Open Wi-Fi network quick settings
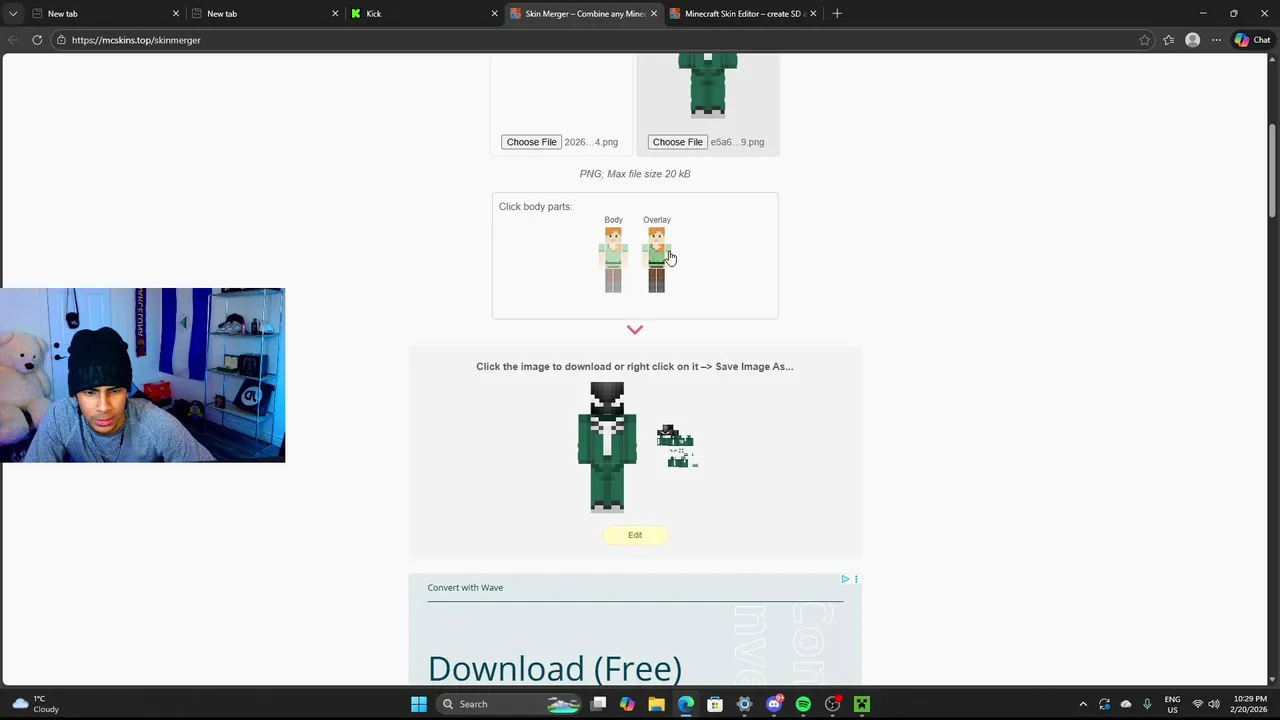 click(1198, 704)
